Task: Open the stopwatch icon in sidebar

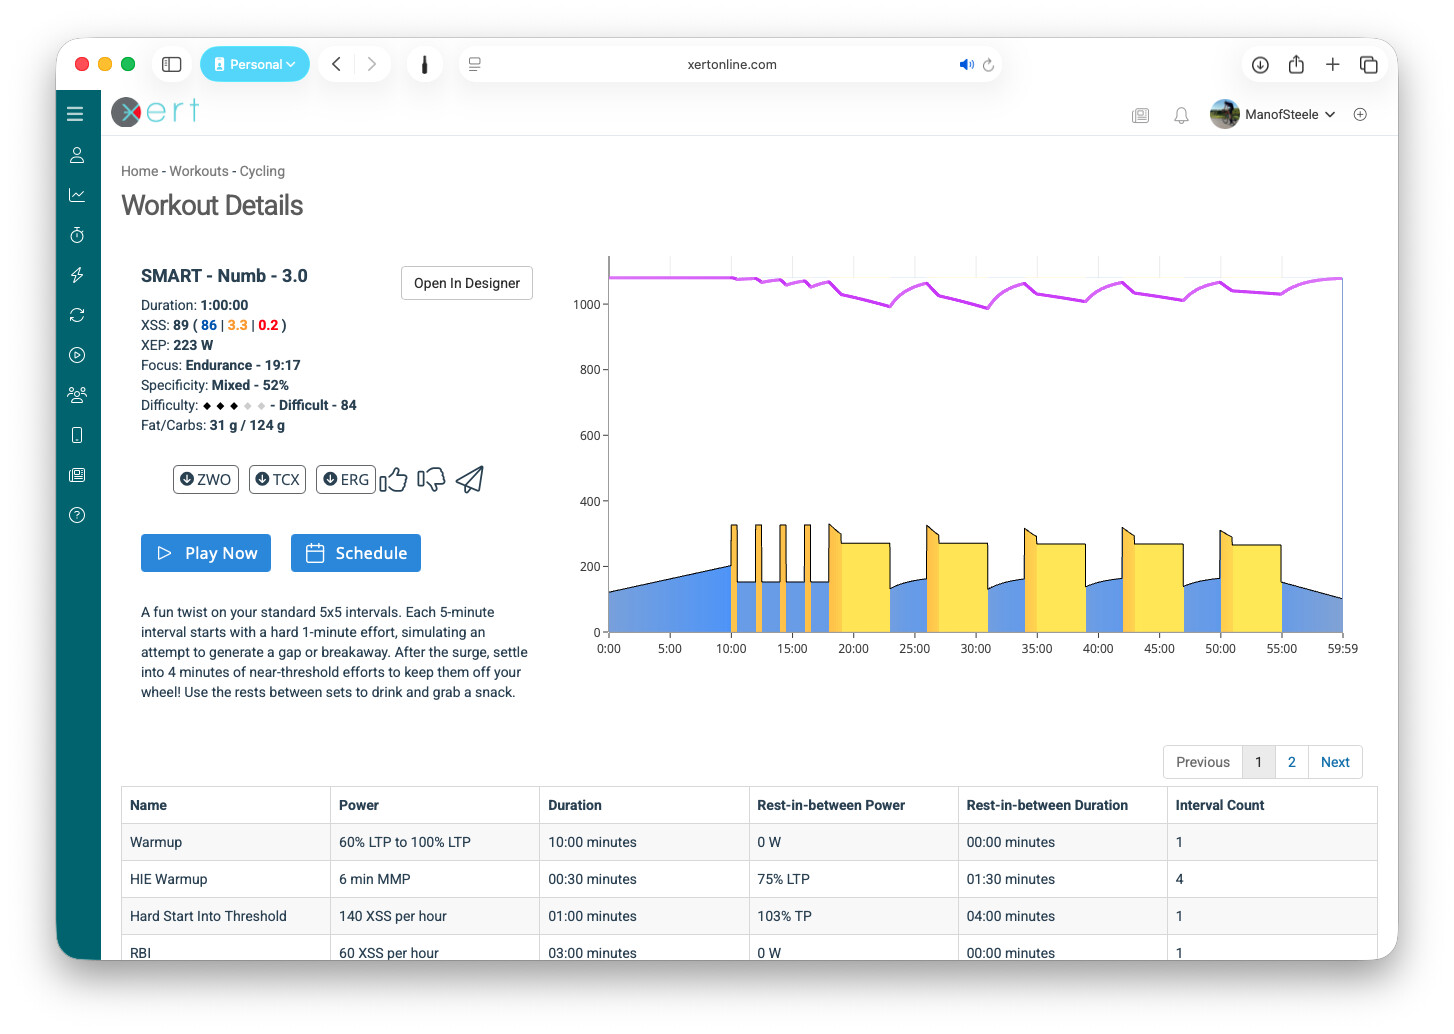Action: [x=77, y=235]
